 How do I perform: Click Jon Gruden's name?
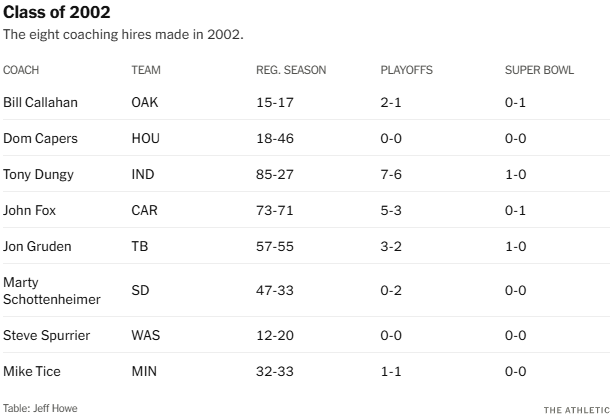tap(37, 246)
